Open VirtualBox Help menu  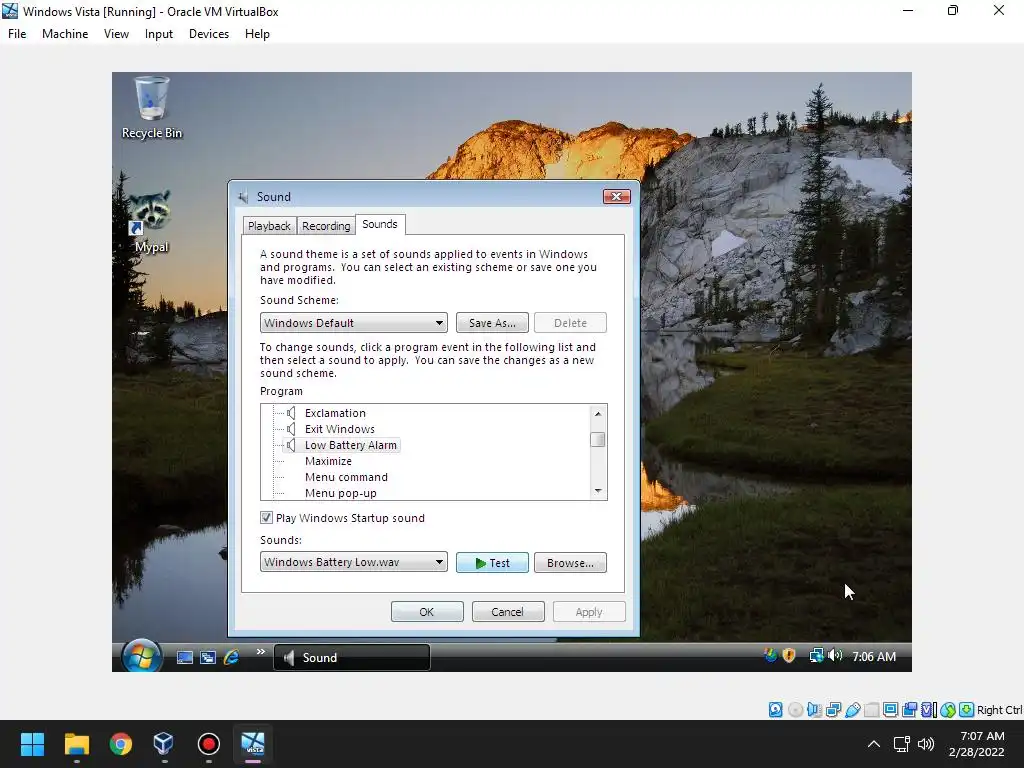click(x=257, y=34)
